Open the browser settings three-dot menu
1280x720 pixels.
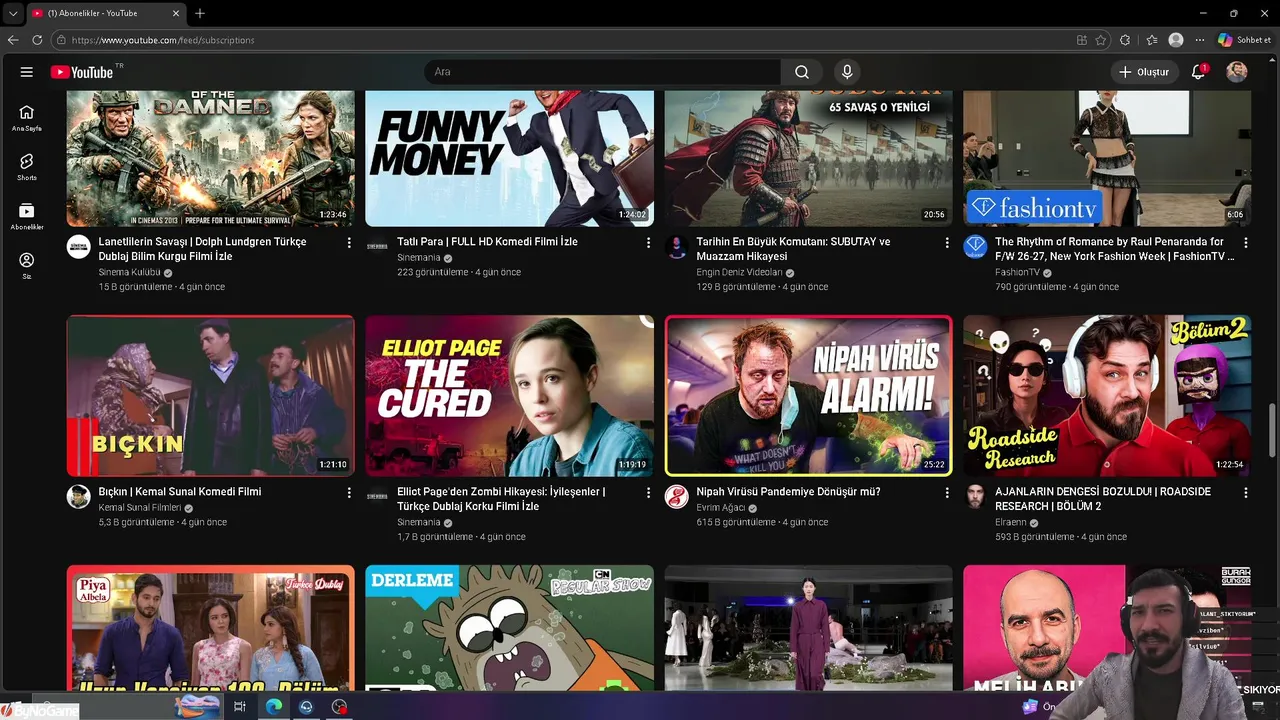(x=1200, y=40)
